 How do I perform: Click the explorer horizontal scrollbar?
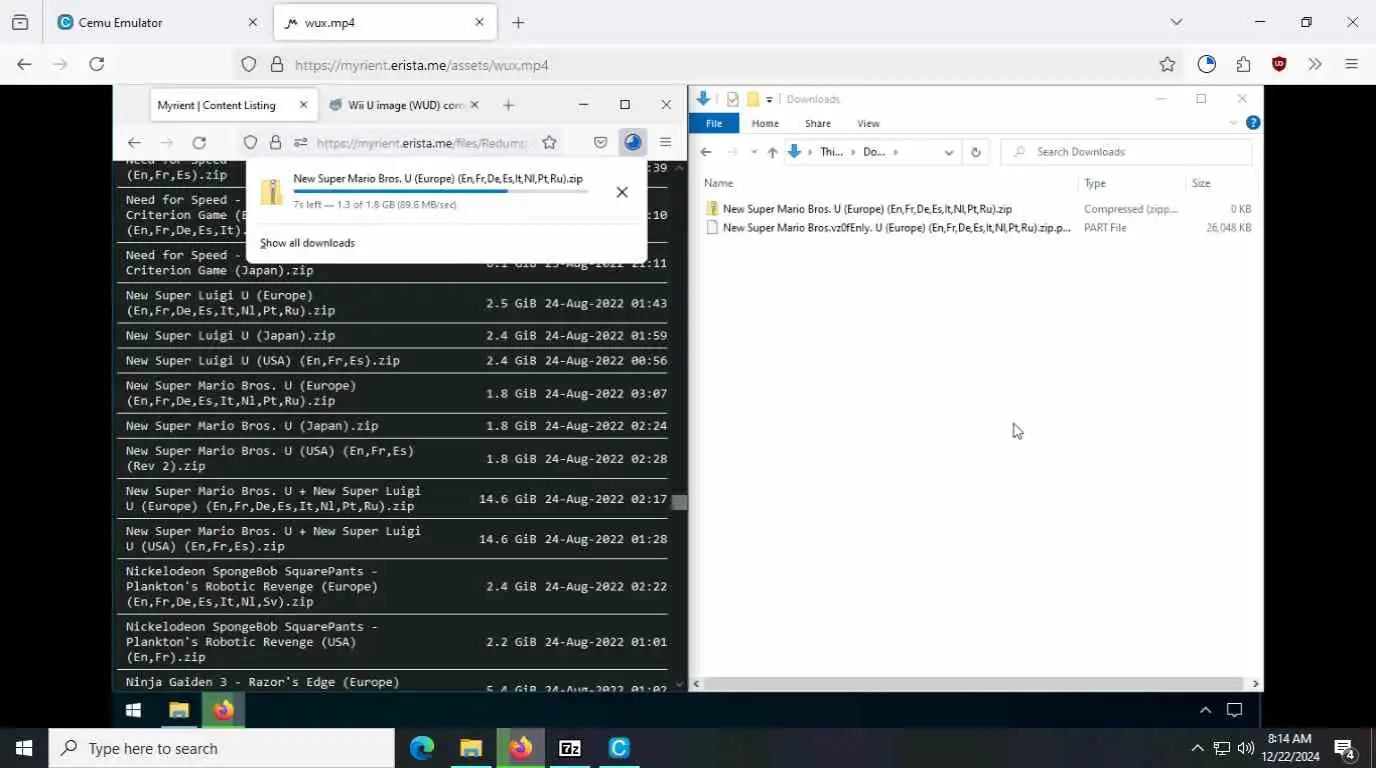point(975,684)
